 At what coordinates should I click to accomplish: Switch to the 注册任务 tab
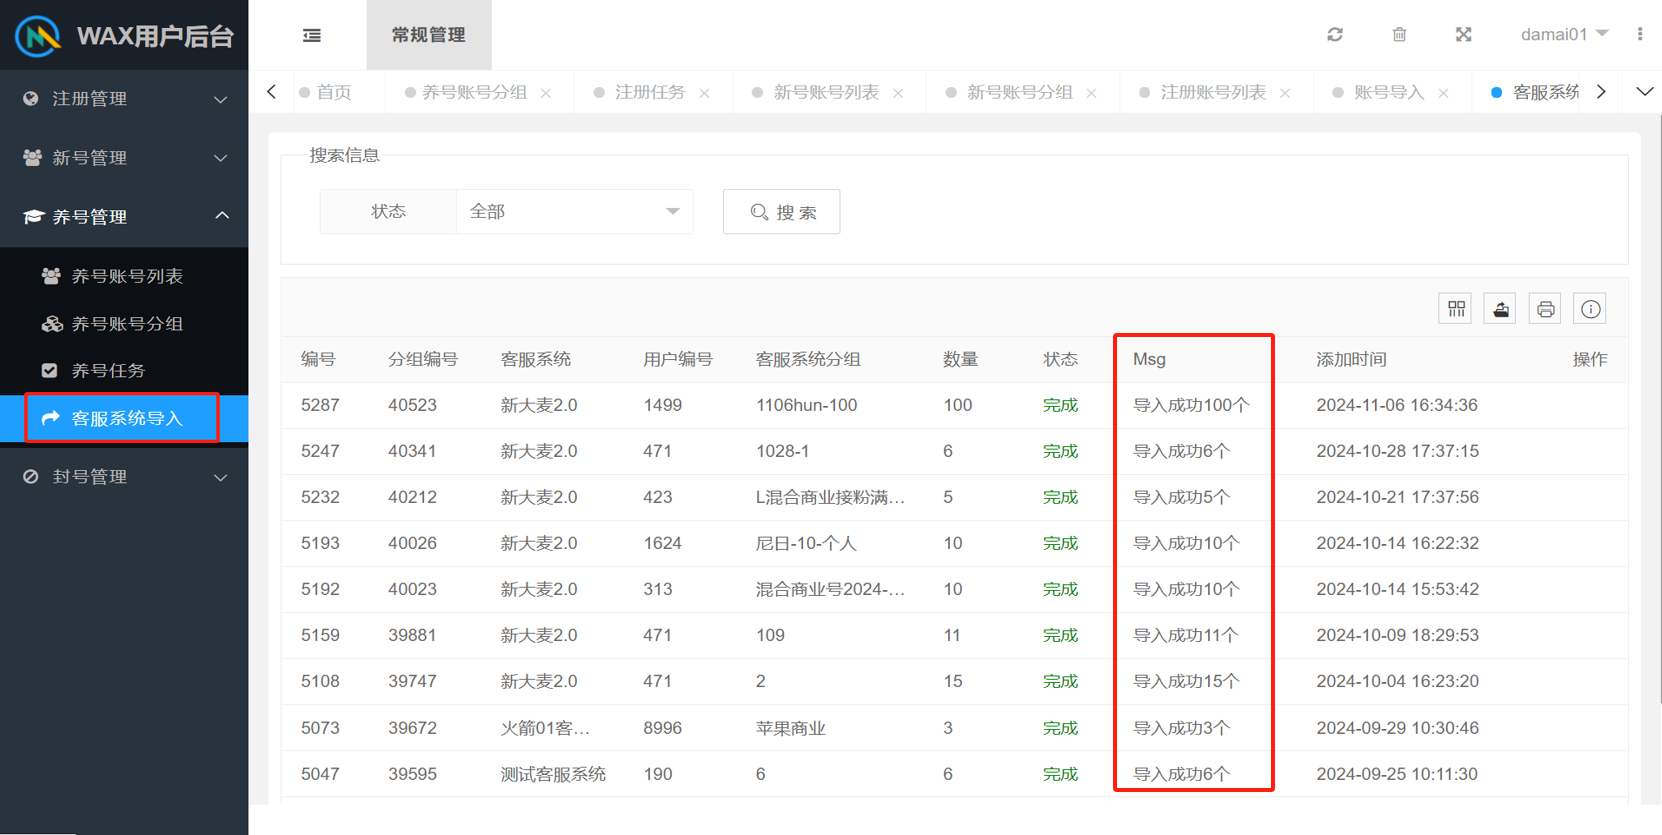649,92
